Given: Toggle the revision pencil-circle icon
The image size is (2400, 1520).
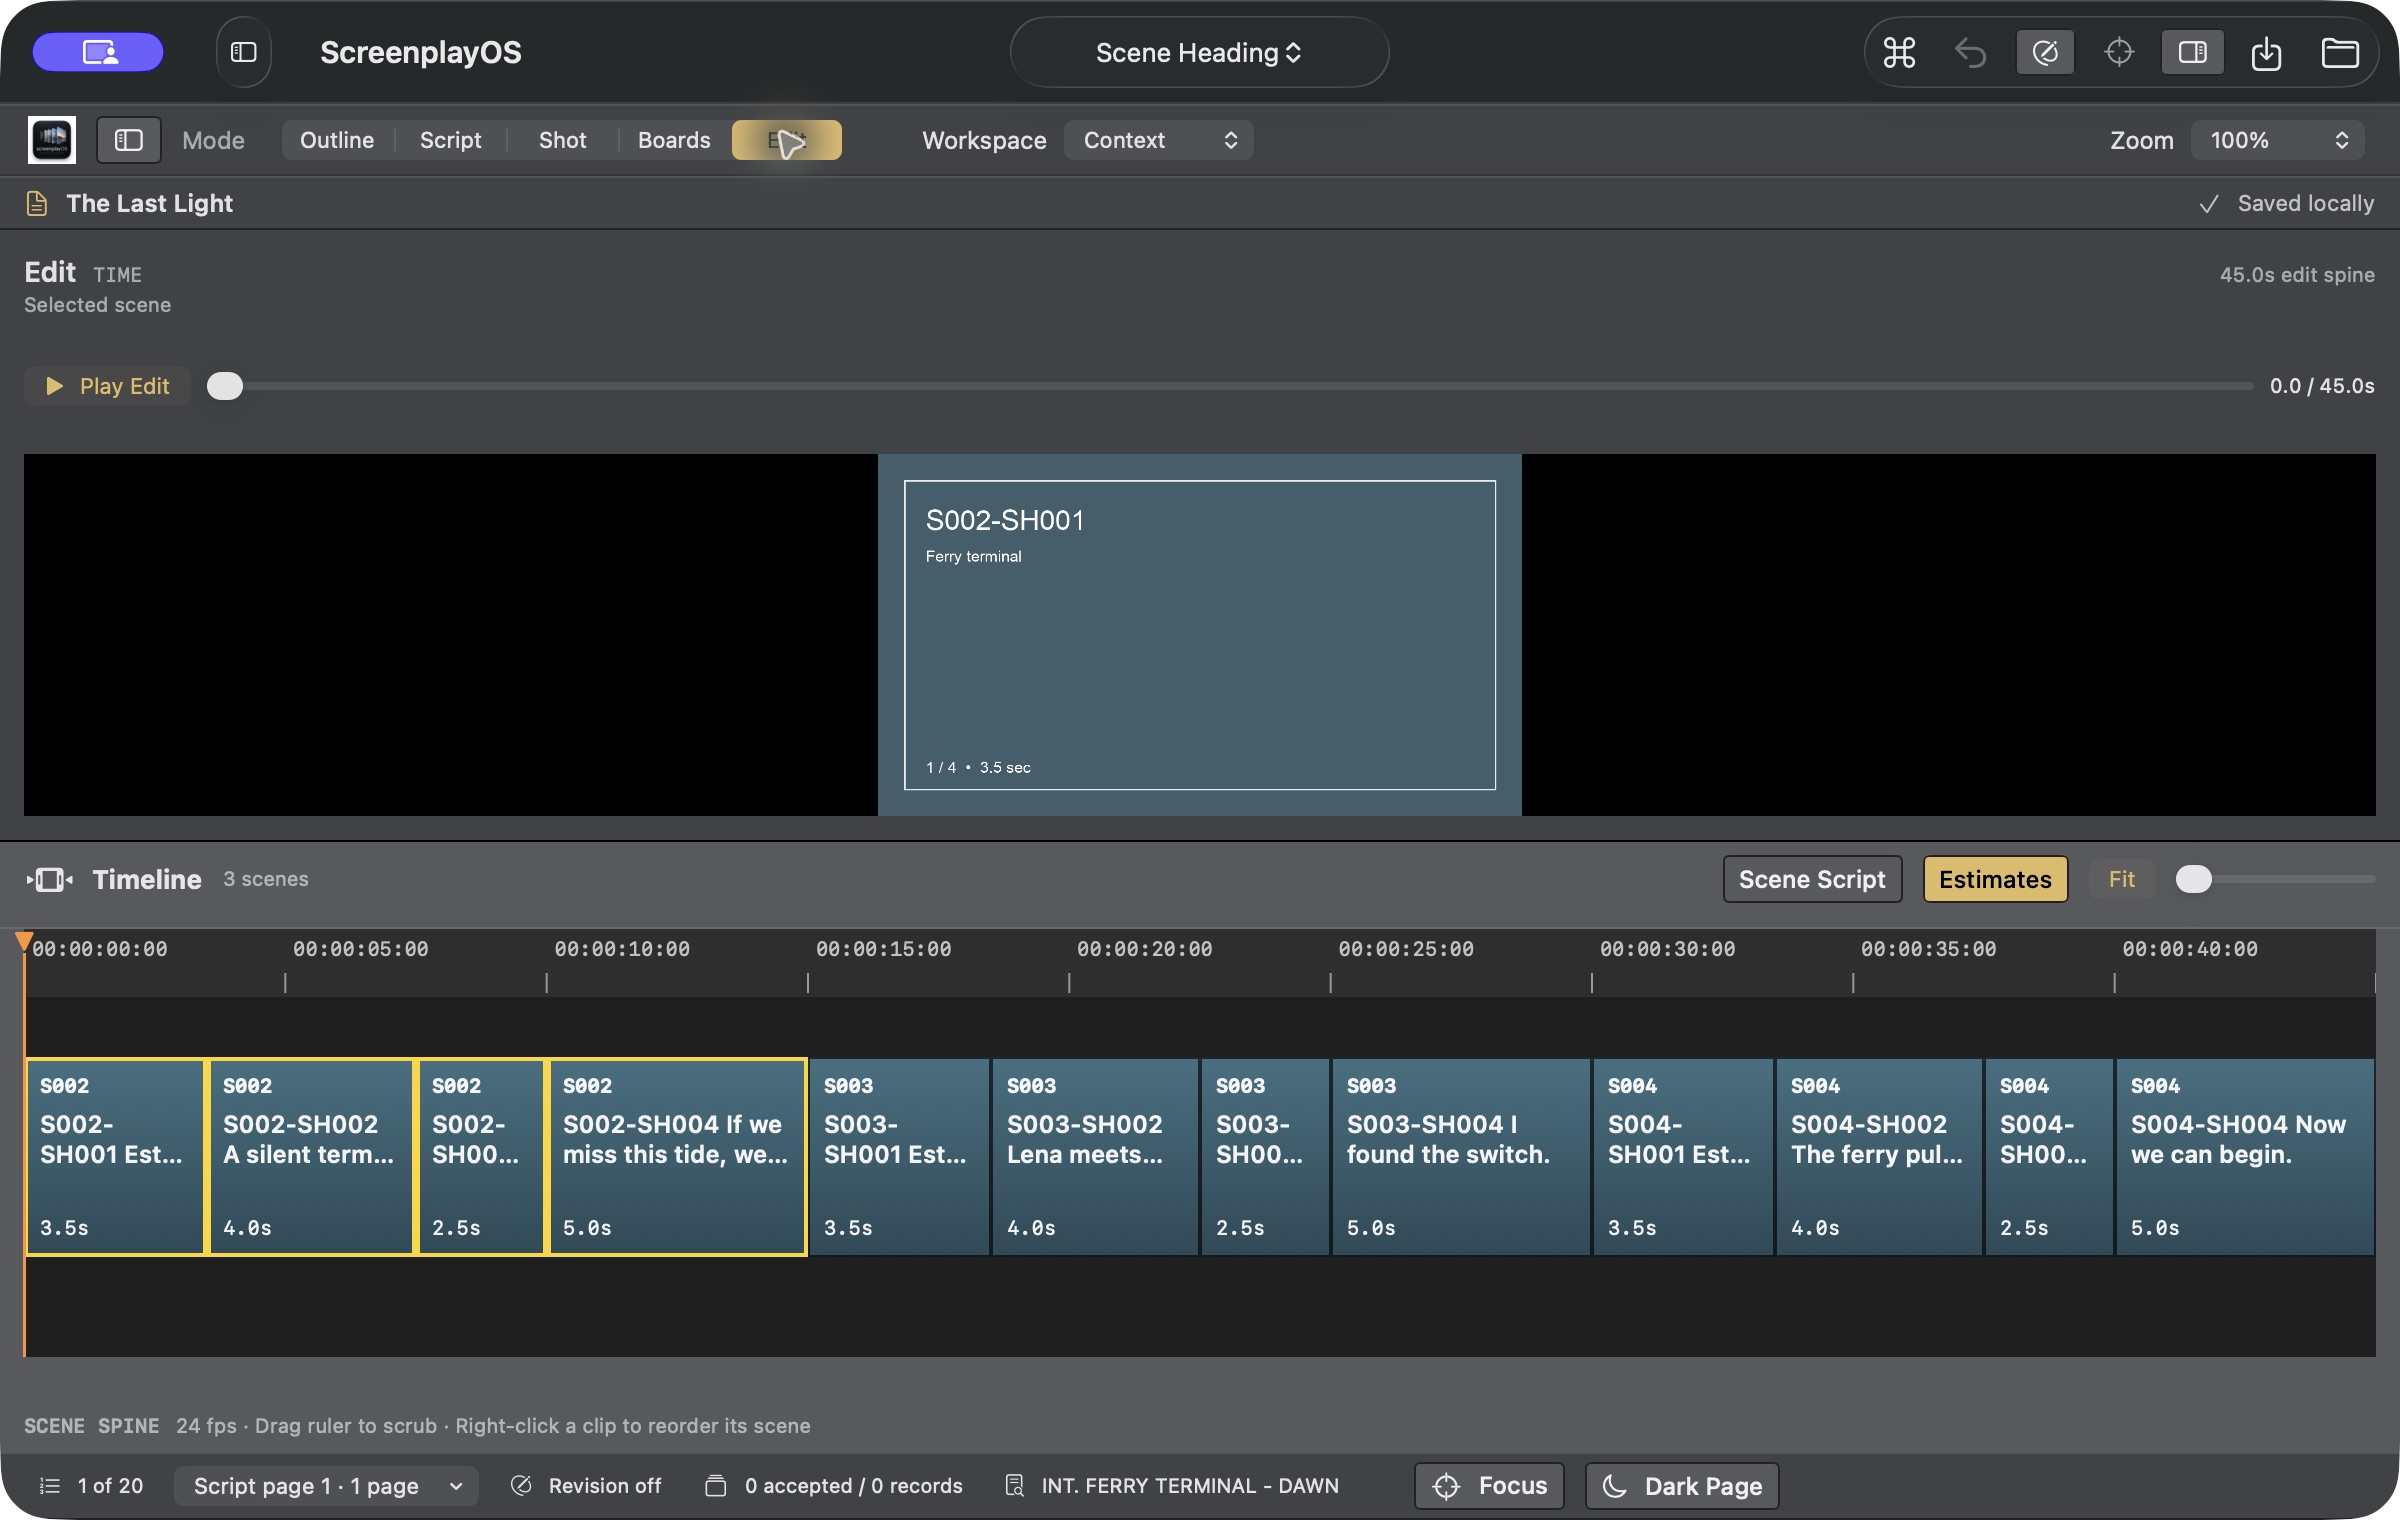Looking at the screenshot, I should (2045, 52).
